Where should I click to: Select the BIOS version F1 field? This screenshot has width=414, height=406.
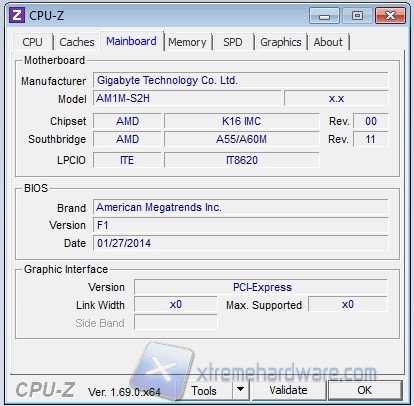(x=240, y=225)
